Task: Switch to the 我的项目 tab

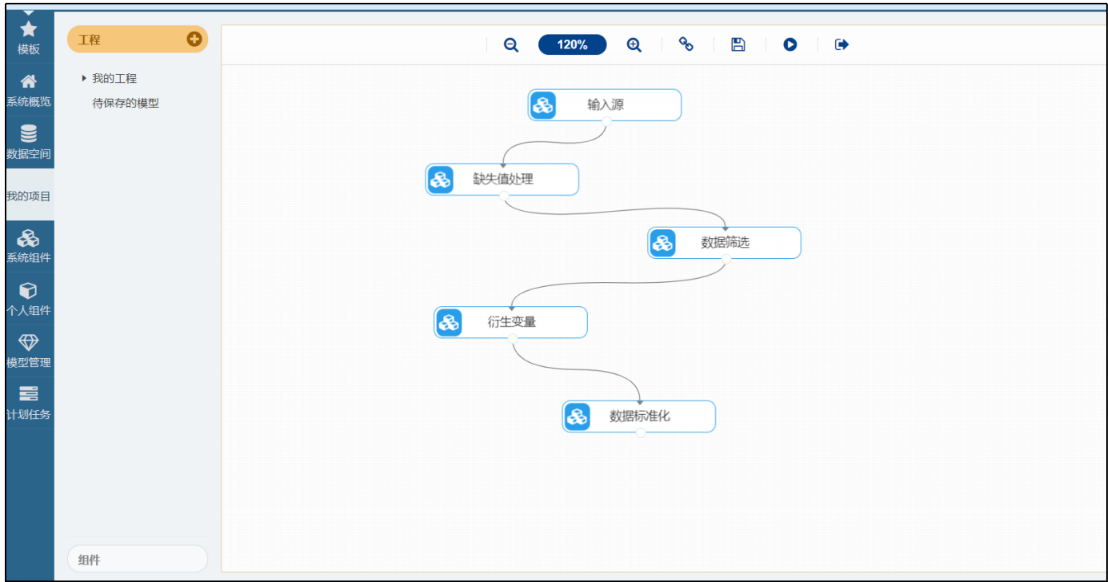Action: click(x=29, y=196)
